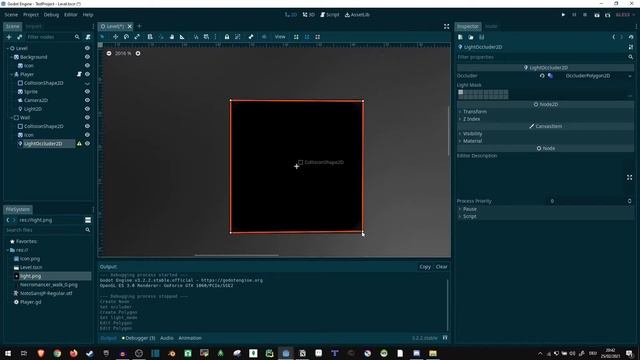The width and height of the screenshot is (640, 360).
Task: Open the Project menu
Action: click(x=31, y=15)
